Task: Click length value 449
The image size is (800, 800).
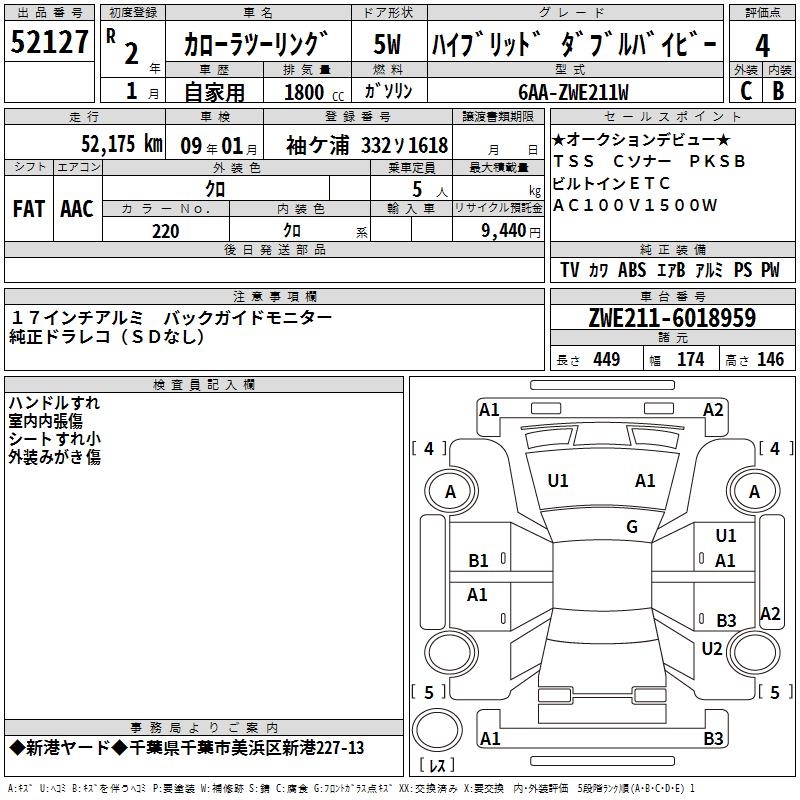Action: (x=606, y=359)
